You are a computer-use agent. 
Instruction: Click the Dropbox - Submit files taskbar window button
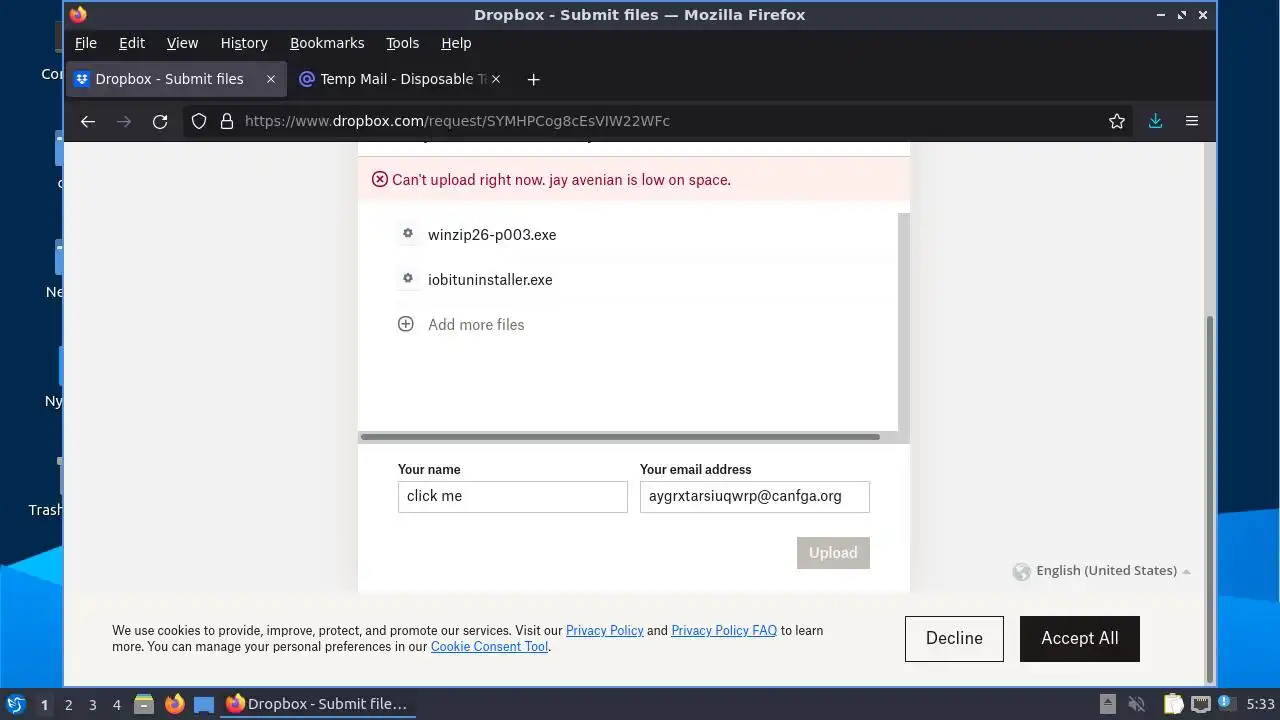pos(318,704)
